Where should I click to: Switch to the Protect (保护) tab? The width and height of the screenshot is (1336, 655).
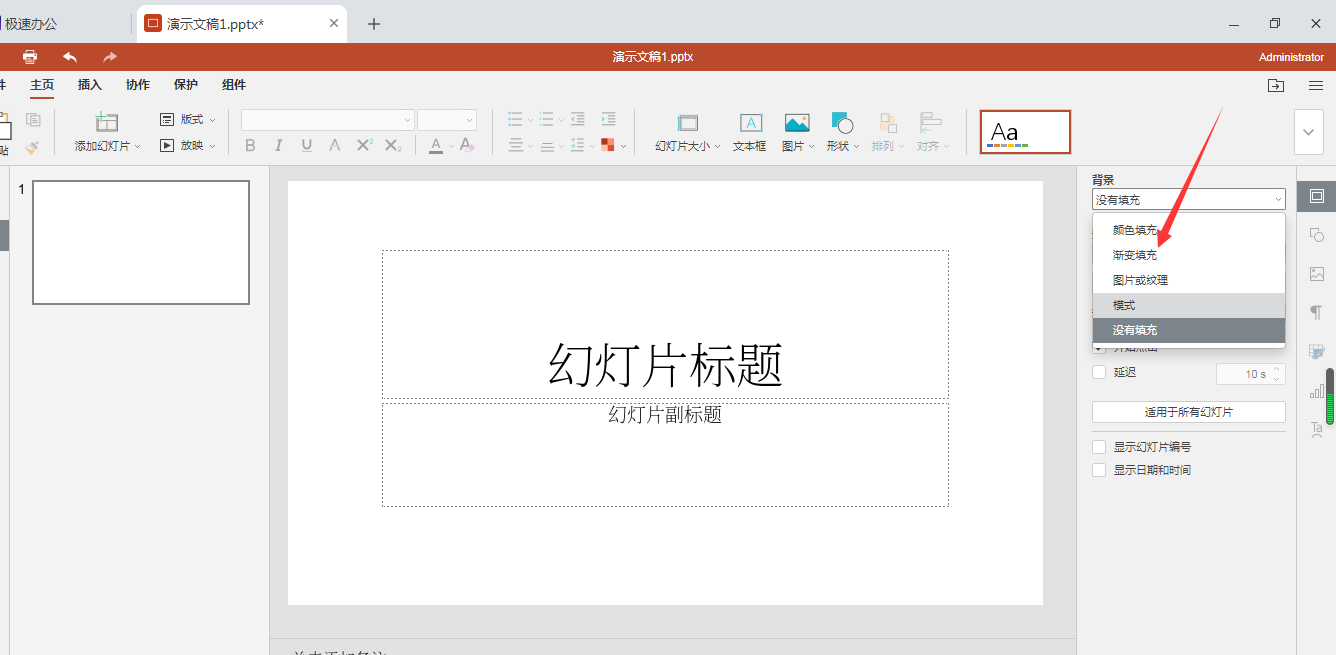[x=186, y=85]
